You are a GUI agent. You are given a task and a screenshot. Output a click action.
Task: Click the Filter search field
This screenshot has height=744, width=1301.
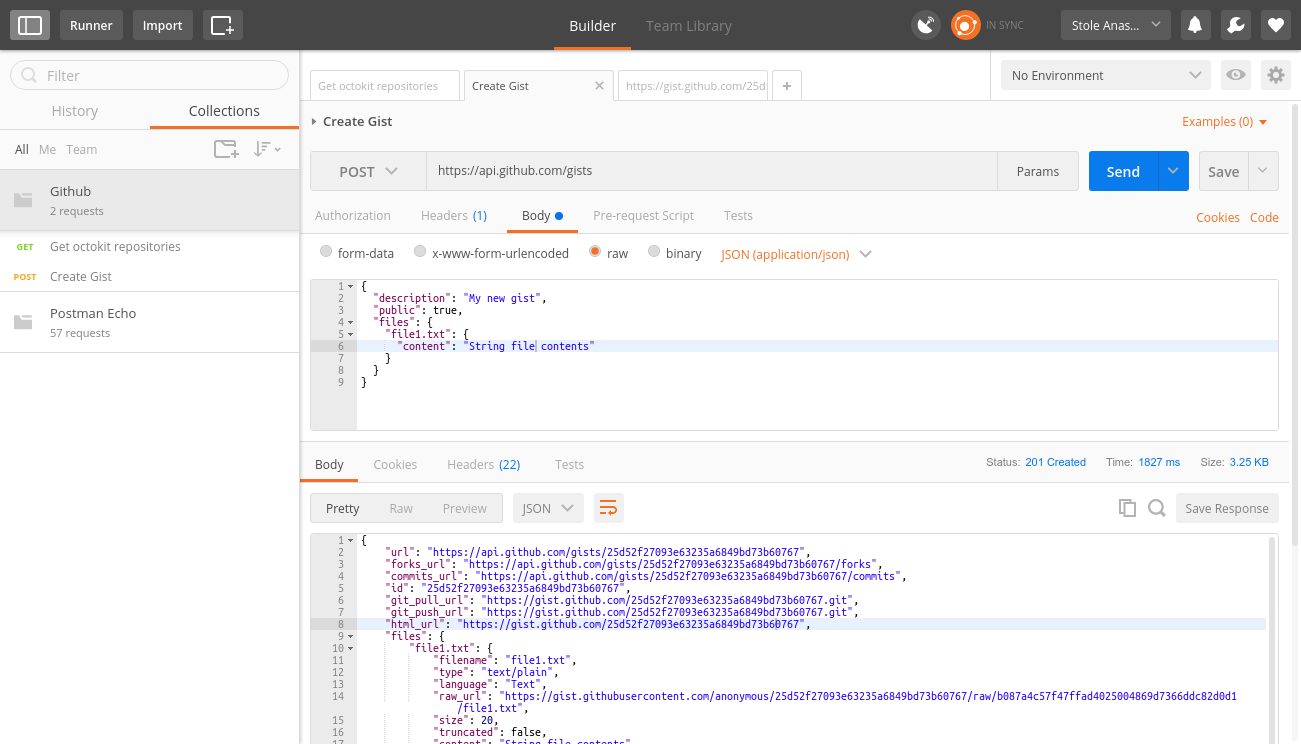point(150,75)
